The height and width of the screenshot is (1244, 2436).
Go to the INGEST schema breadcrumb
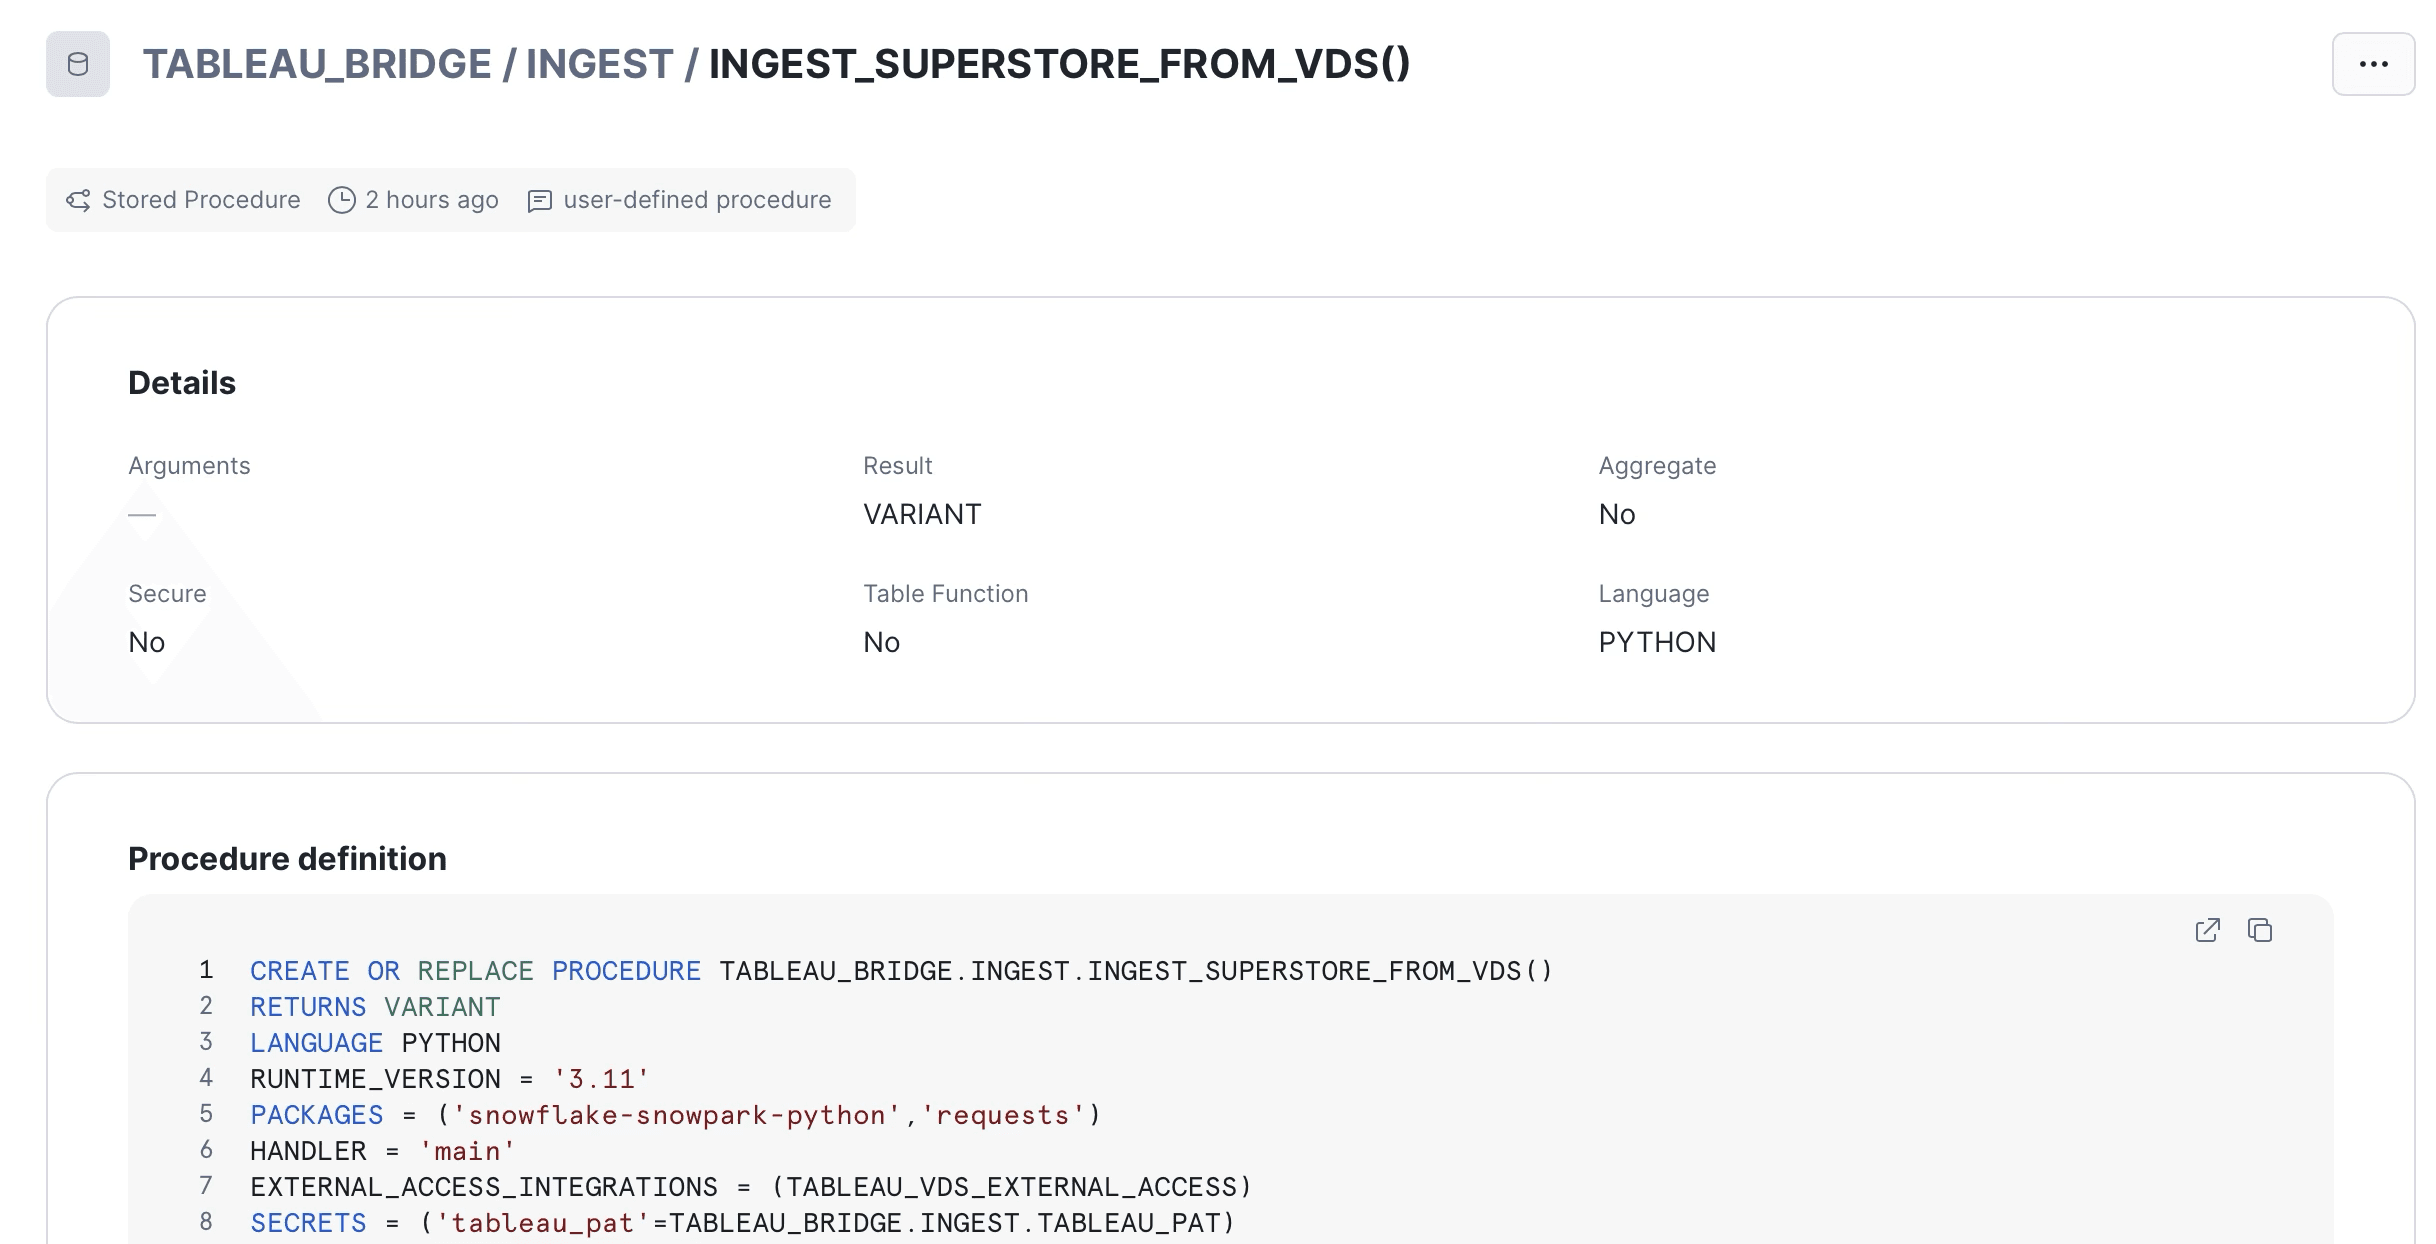[x=599, y=64]
